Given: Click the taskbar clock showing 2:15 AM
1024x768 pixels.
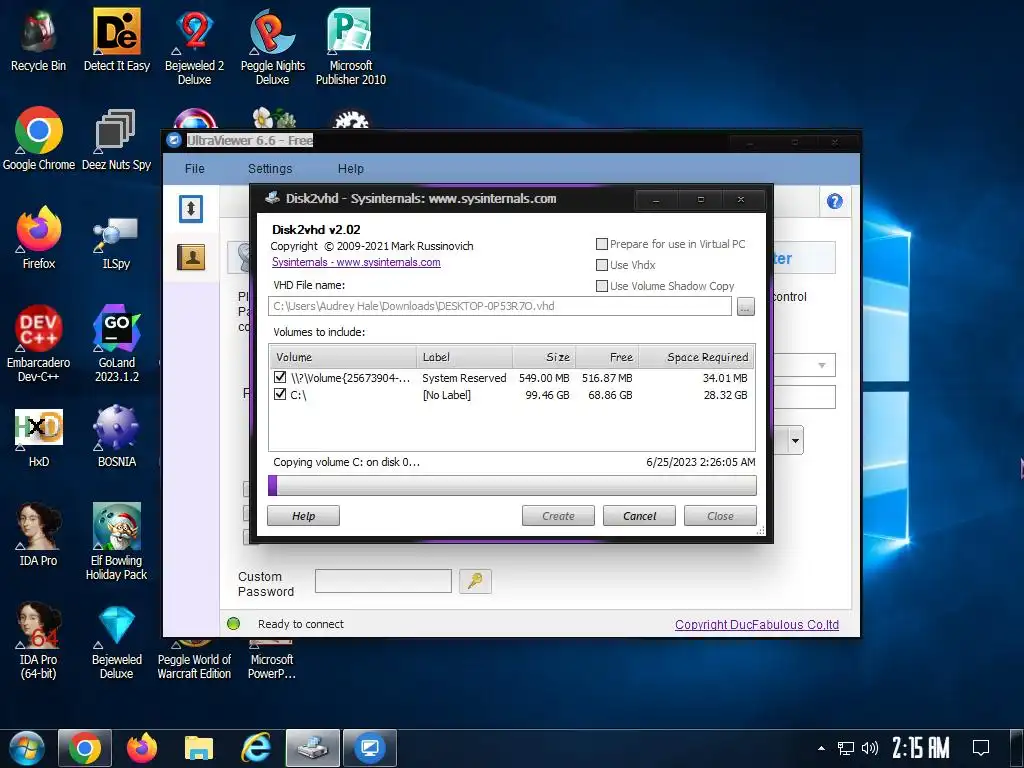Looking at the screenshot, I should [x=921, y=748].
